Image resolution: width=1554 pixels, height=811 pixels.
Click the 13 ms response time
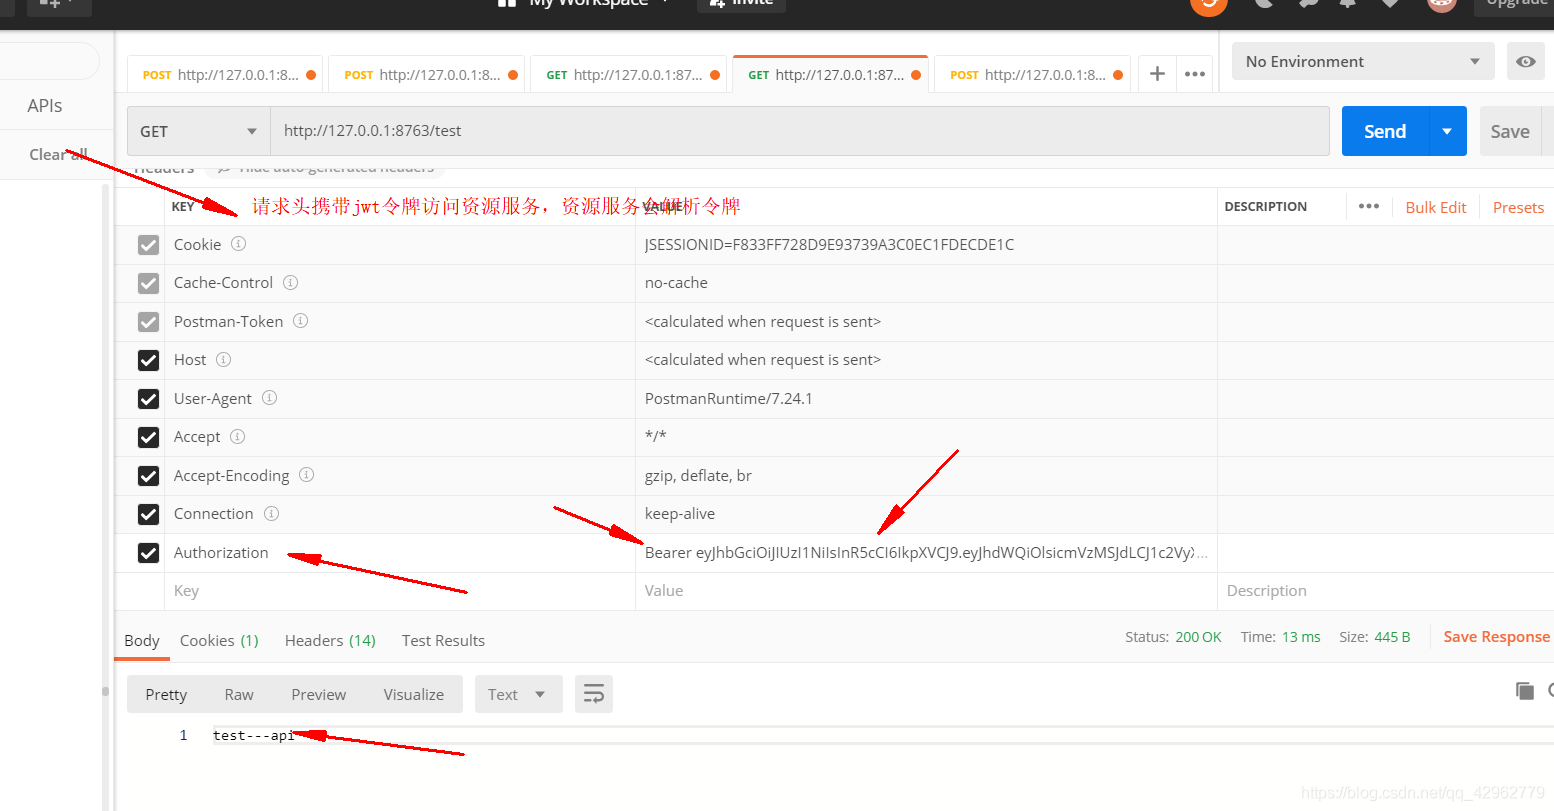(1301, 636)
